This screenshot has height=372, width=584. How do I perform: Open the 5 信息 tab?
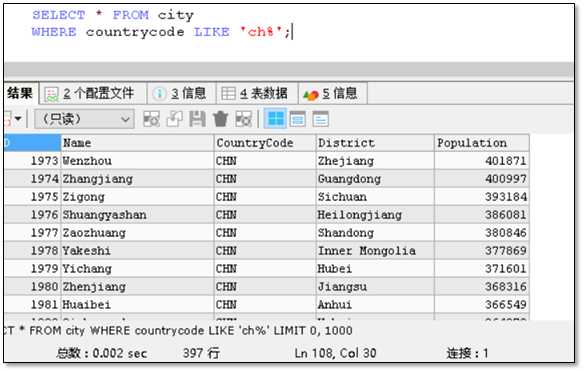point(333,93)
